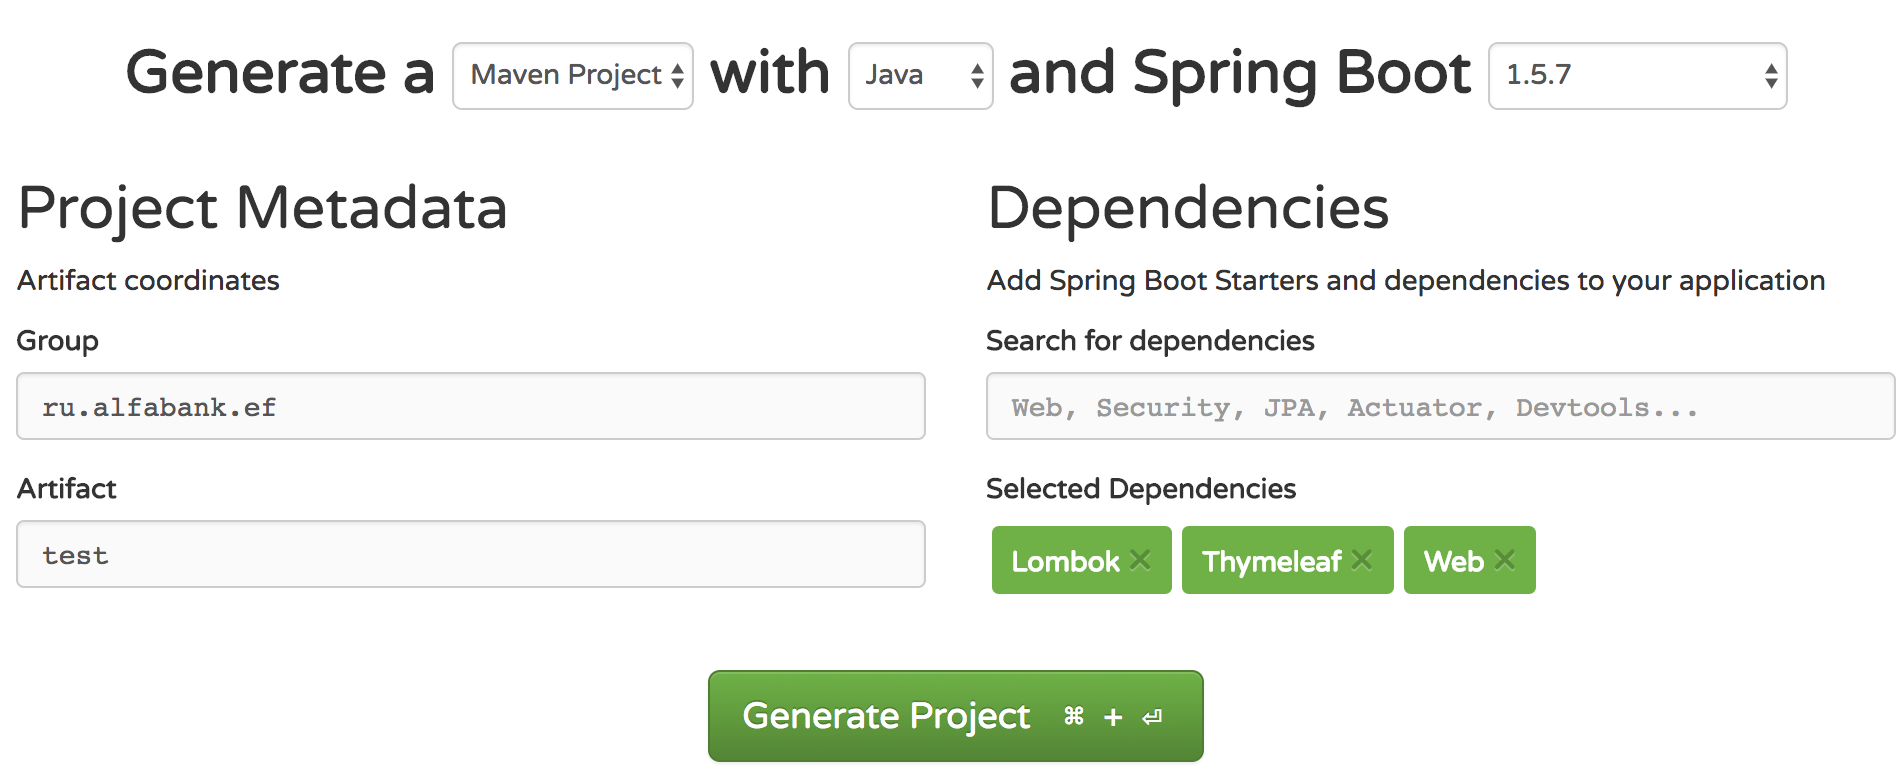
Task: Click the Dependencies heading
Action: coord(1188,208)
